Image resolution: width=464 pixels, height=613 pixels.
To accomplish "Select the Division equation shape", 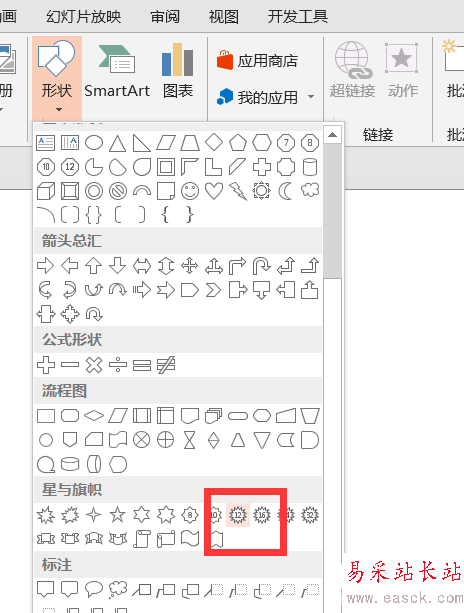I will [x=118, y=365].
